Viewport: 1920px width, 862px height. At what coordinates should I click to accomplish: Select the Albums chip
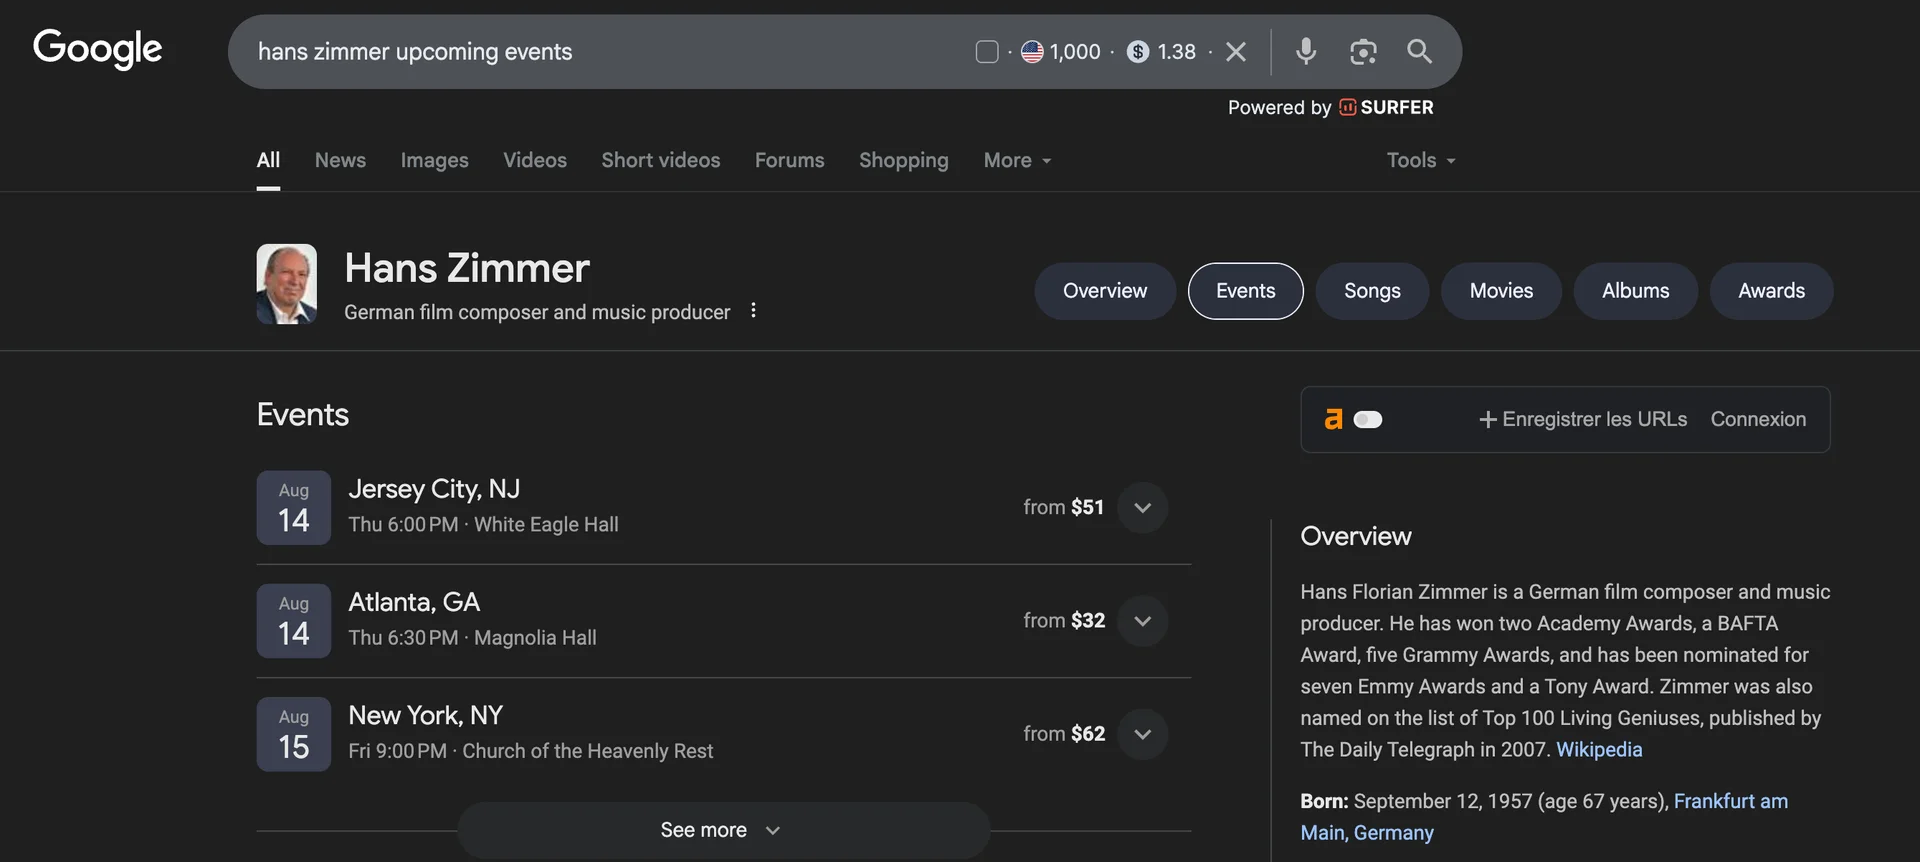click(1636, 291)
